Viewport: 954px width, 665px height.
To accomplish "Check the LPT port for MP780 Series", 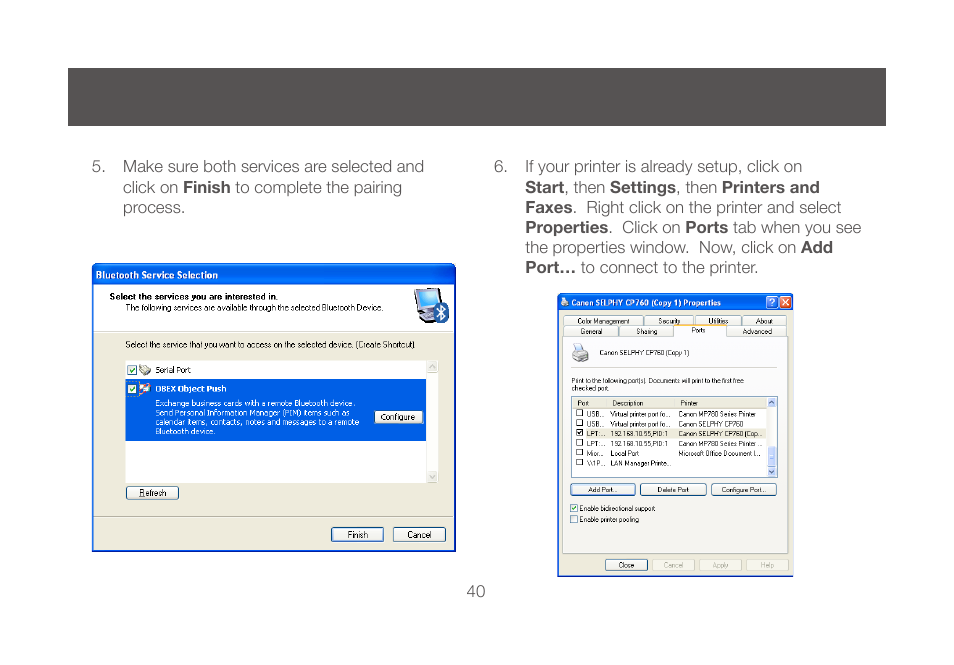I will [579, 442].
